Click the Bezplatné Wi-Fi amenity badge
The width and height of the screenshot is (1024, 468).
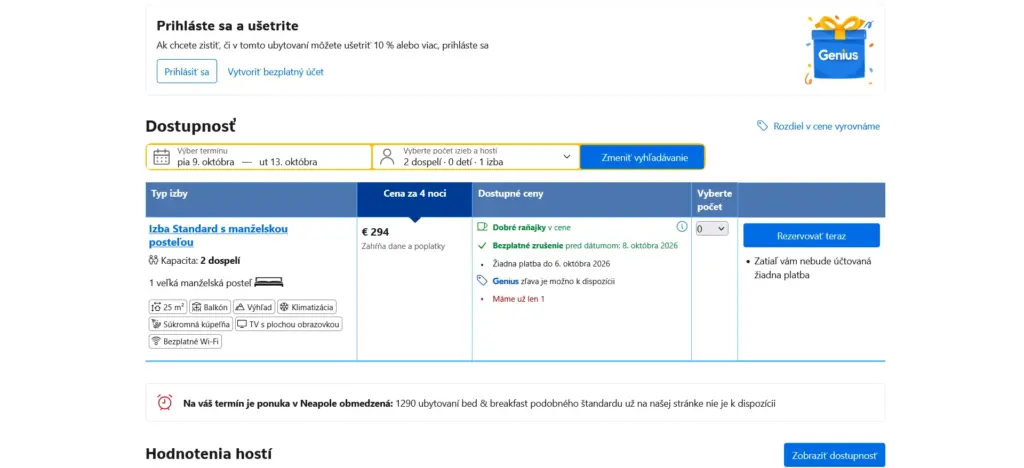click(x=185, y=341)
